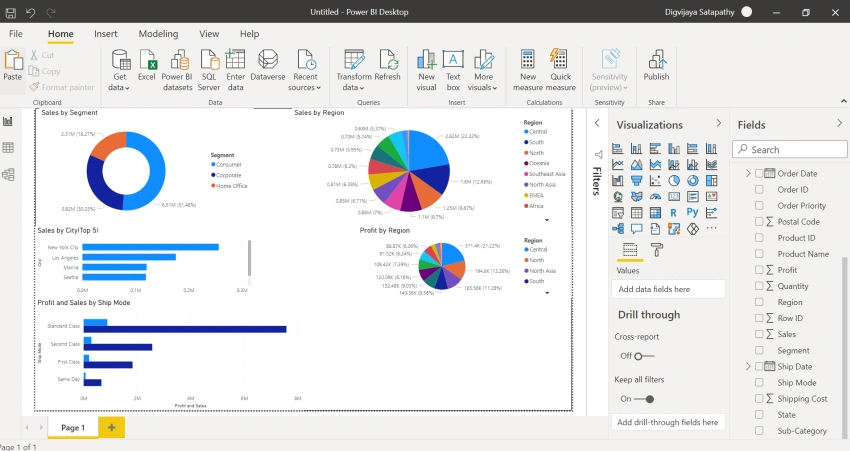Screen dimensions: 850x451
Task: Expand the Order Date field hierarchy
Action: 748,173
